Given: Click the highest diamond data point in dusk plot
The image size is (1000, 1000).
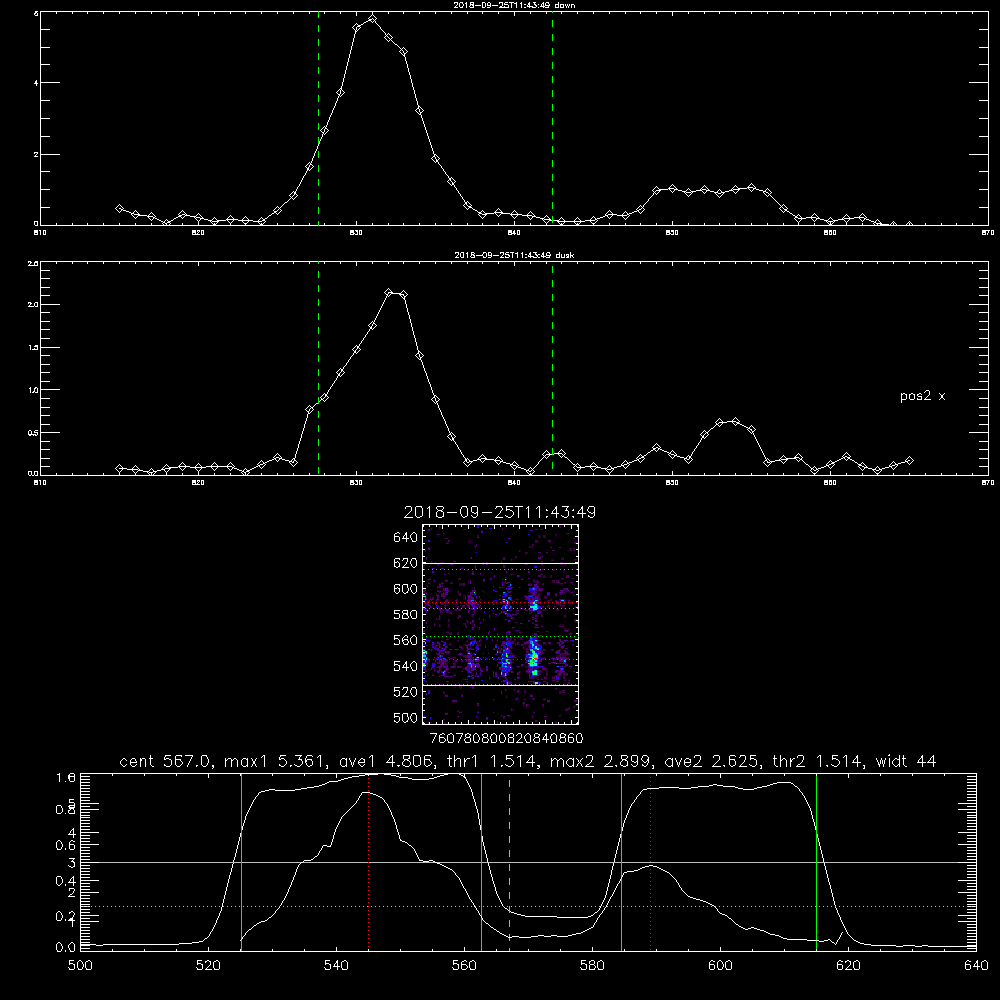Looking at the screenshot, I should click(388, 292).
